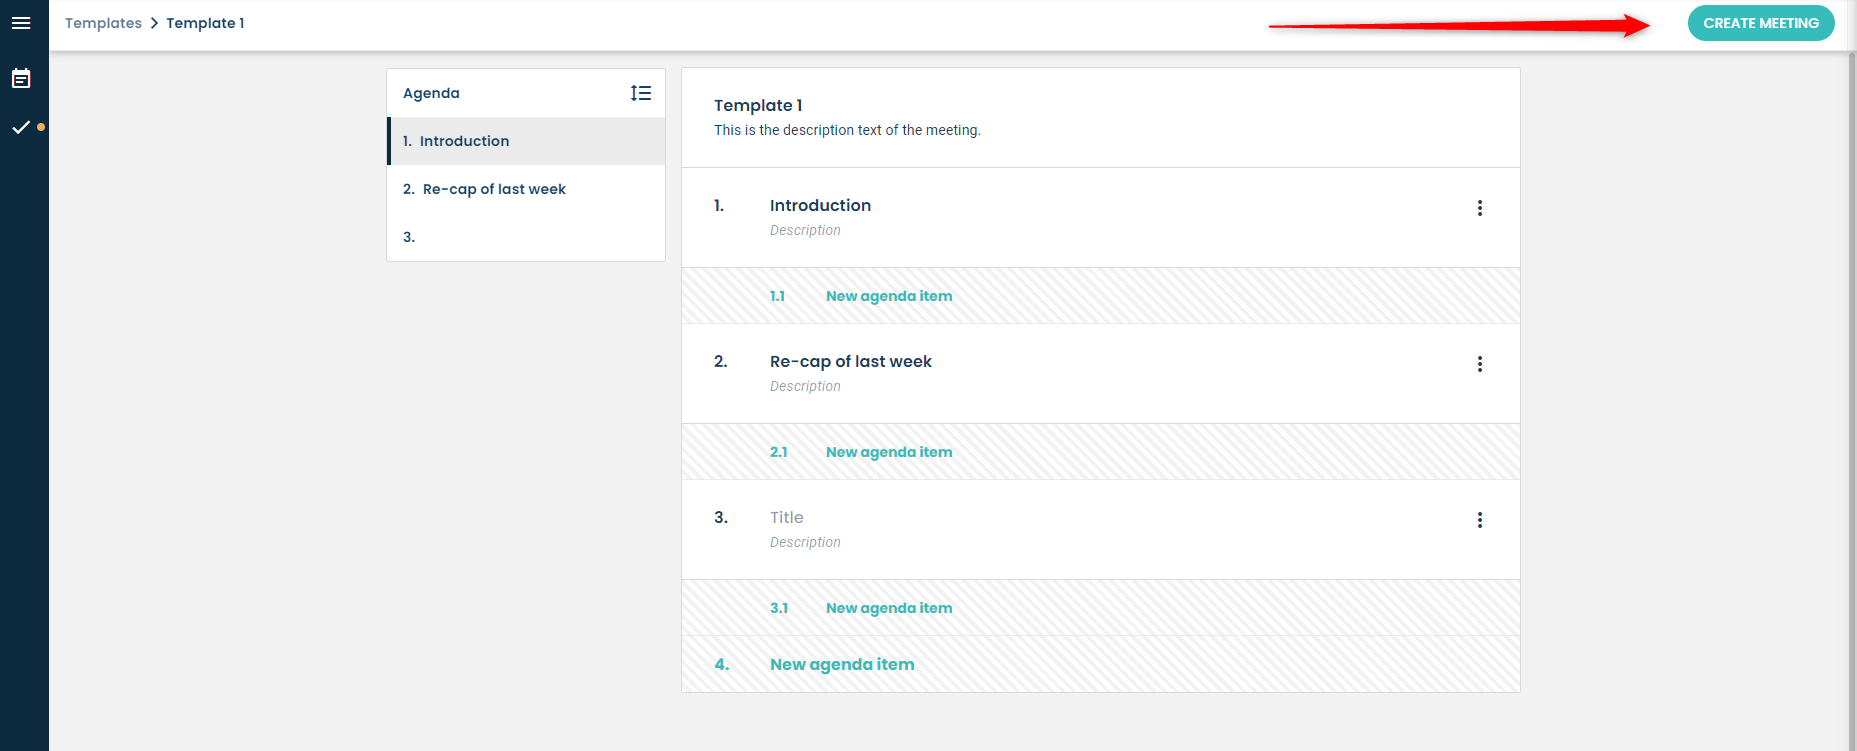Edit the meeting description text

(847, 130)
